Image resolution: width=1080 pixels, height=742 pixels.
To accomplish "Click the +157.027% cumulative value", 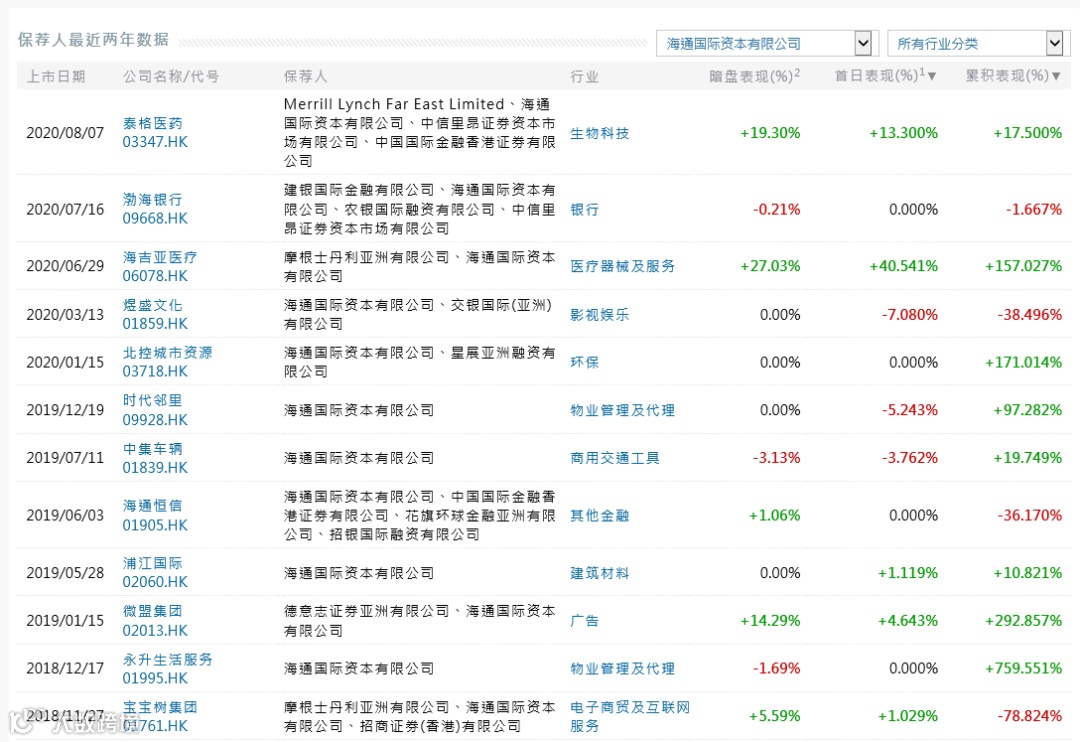I will 1024,266.
